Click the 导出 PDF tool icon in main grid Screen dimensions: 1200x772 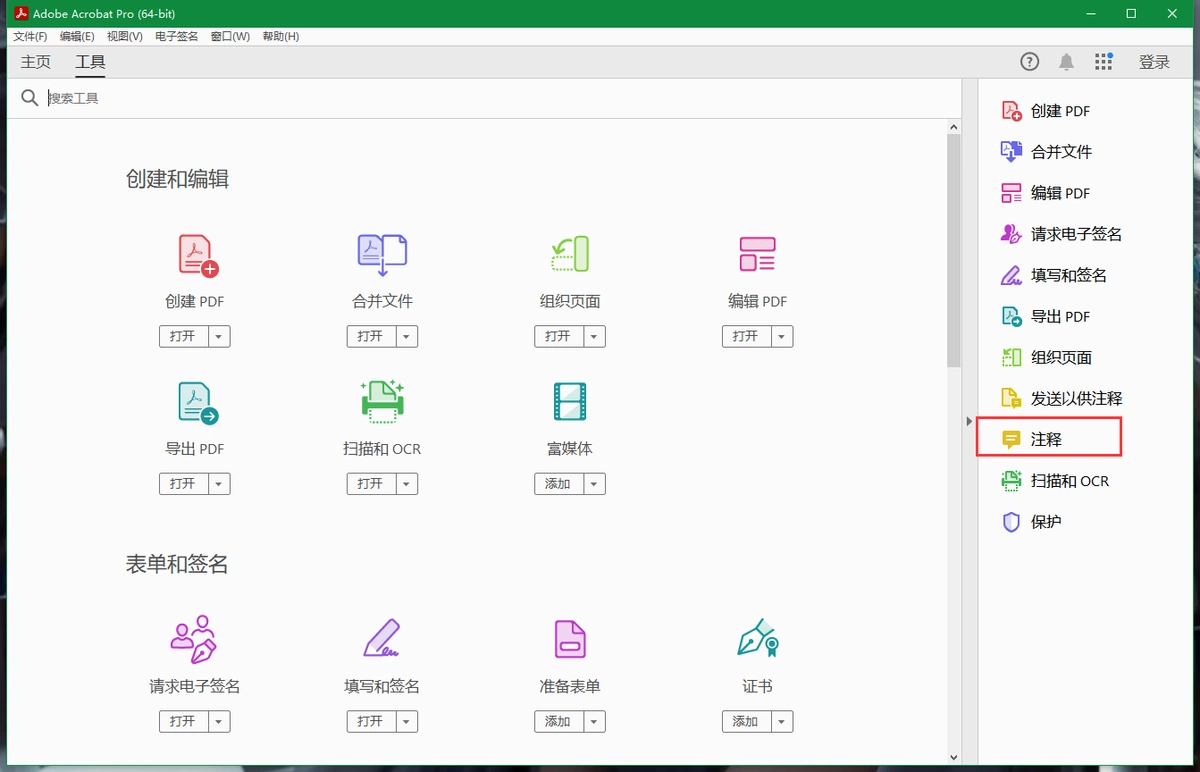tap(197, 403)
